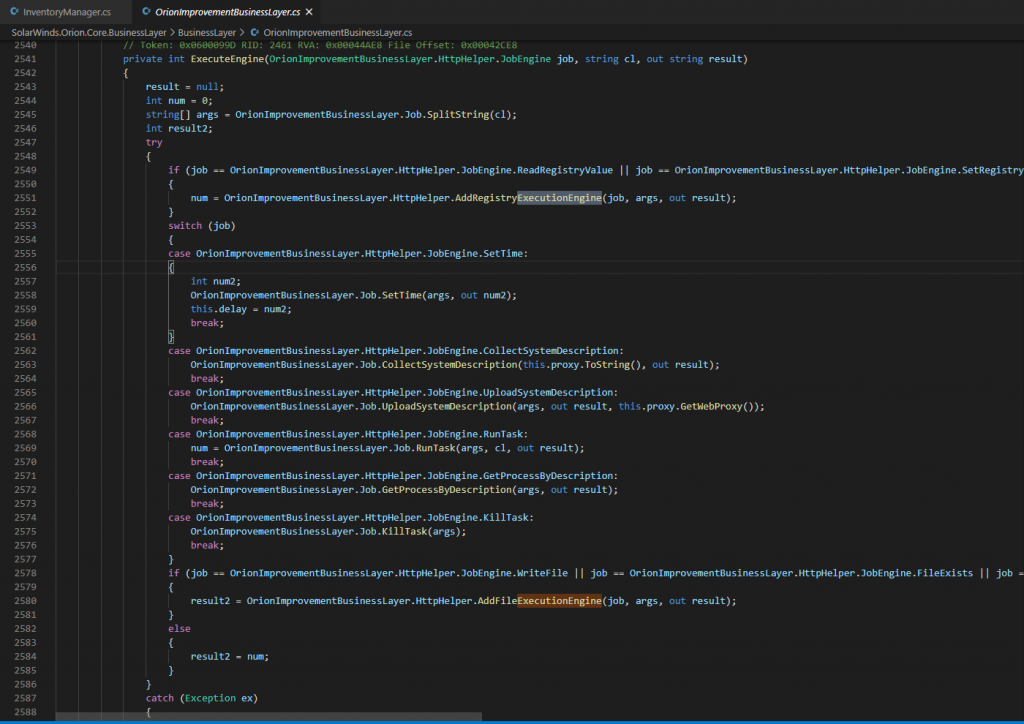Click the this.proxy.ToString() argument

[584, 365]
